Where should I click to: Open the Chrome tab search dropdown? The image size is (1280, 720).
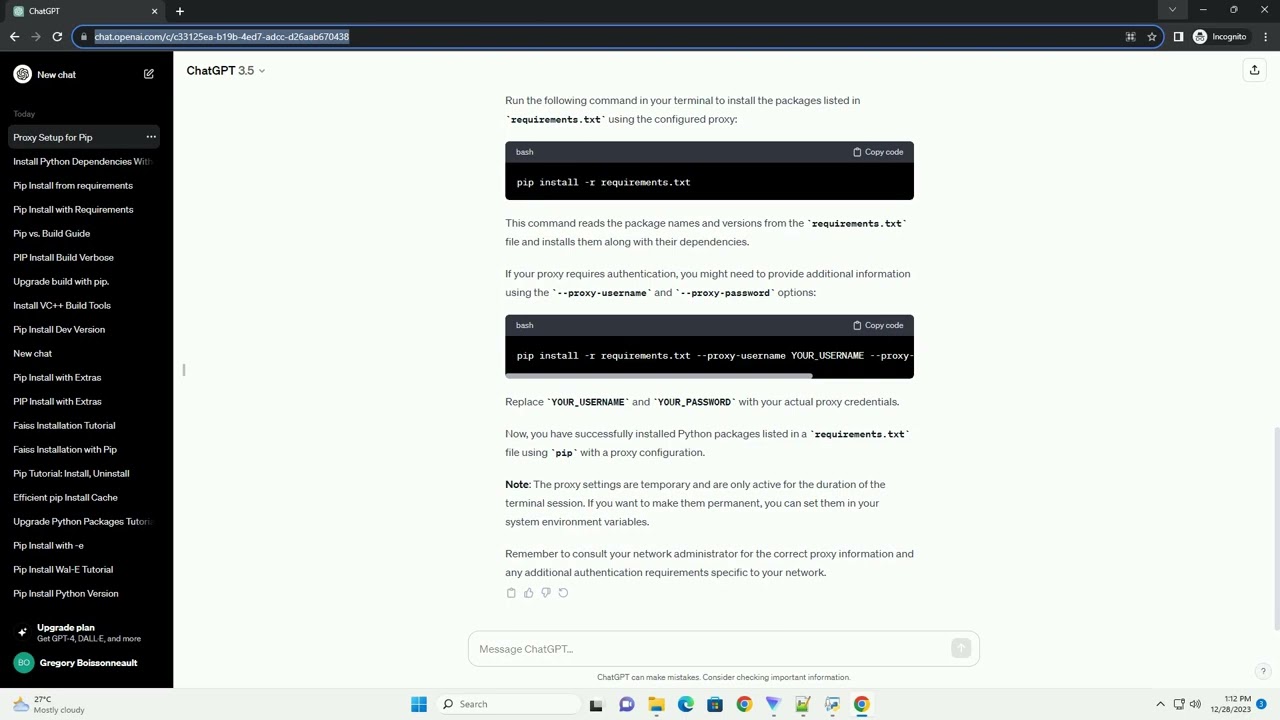pos(1172,10)
